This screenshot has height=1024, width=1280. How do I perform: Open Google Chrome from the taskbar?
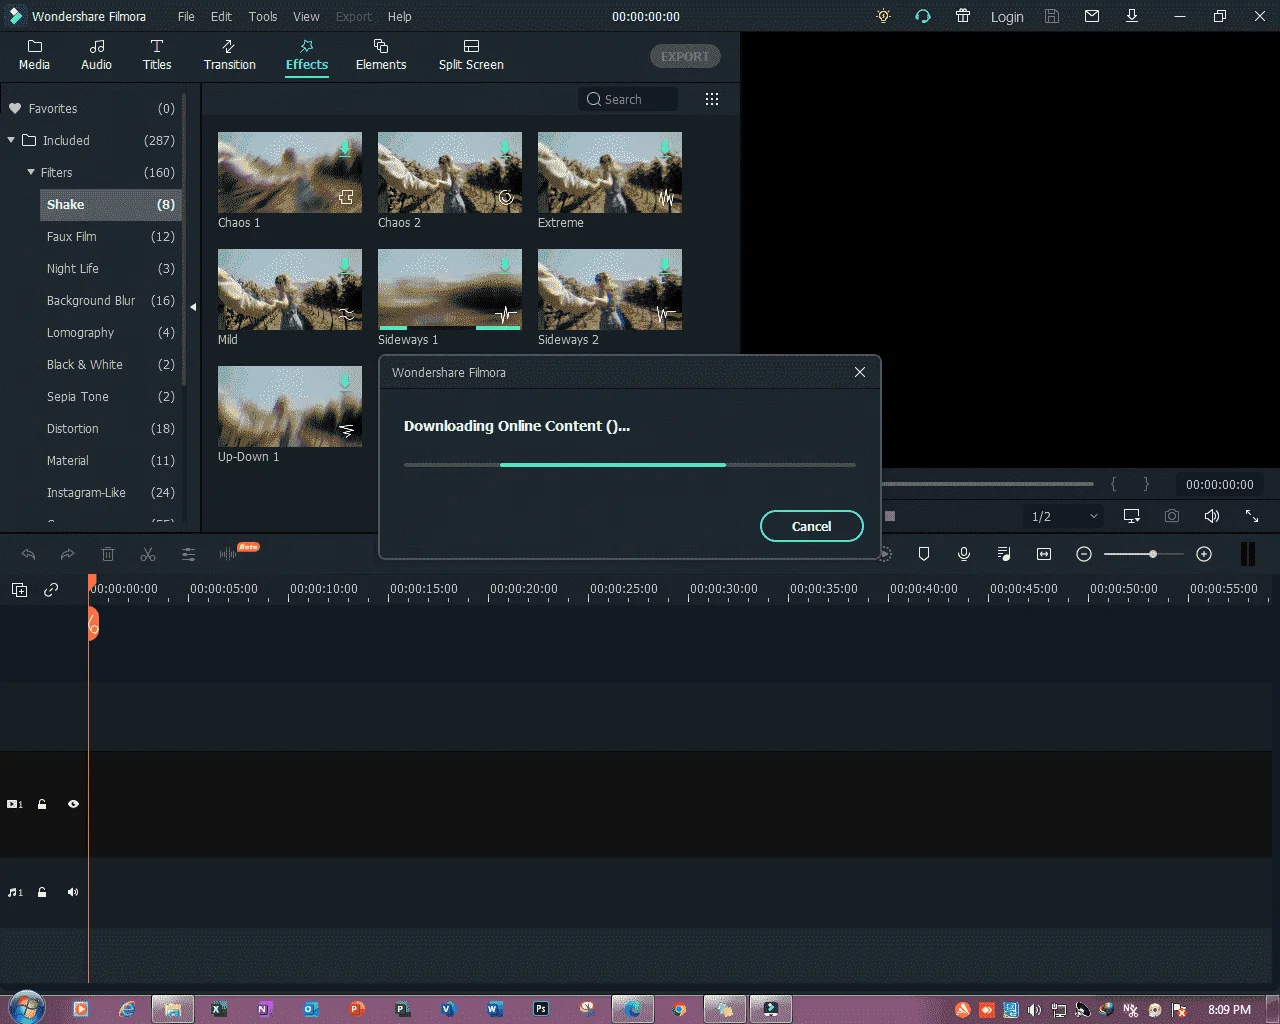(x=679, y=1009)
